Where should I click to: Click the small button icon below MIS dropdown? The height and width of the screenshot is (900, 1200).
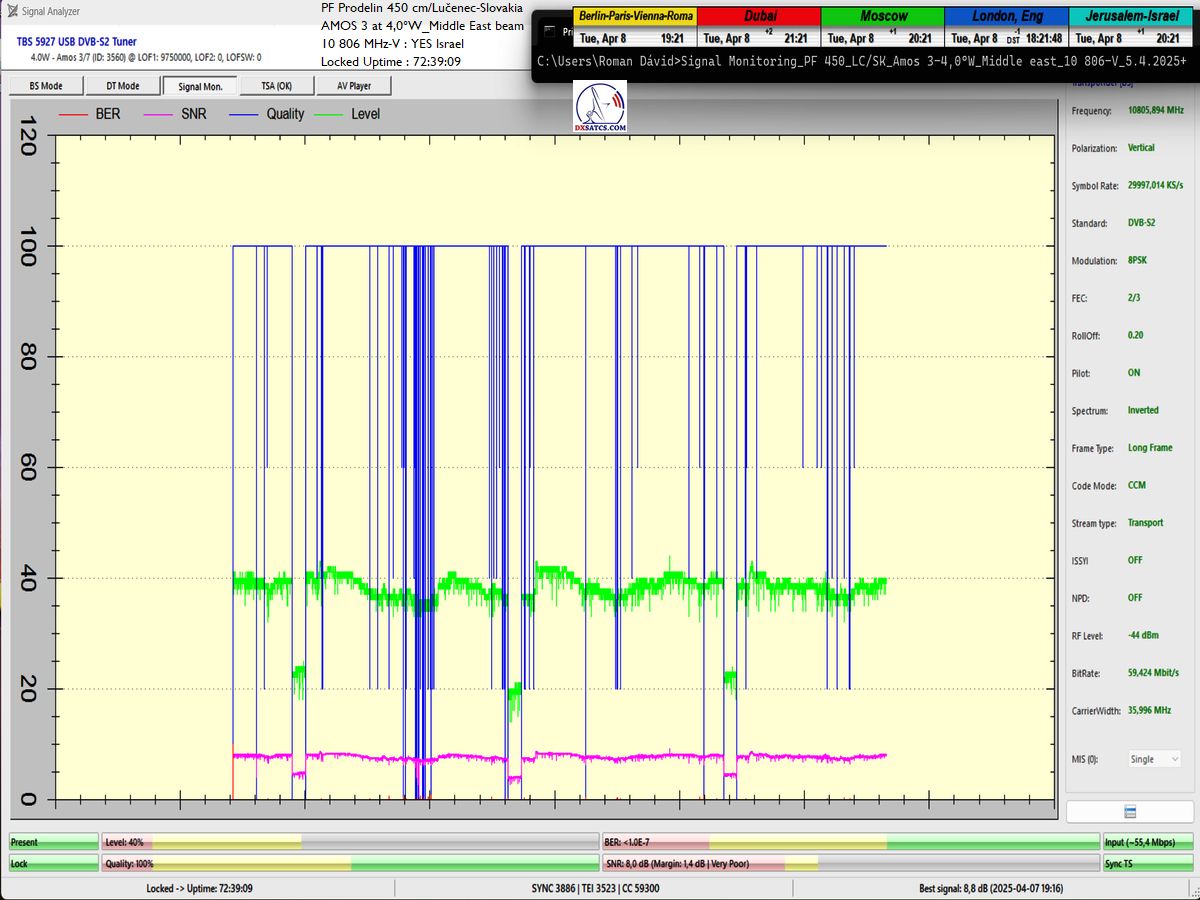pos(1129,811)
